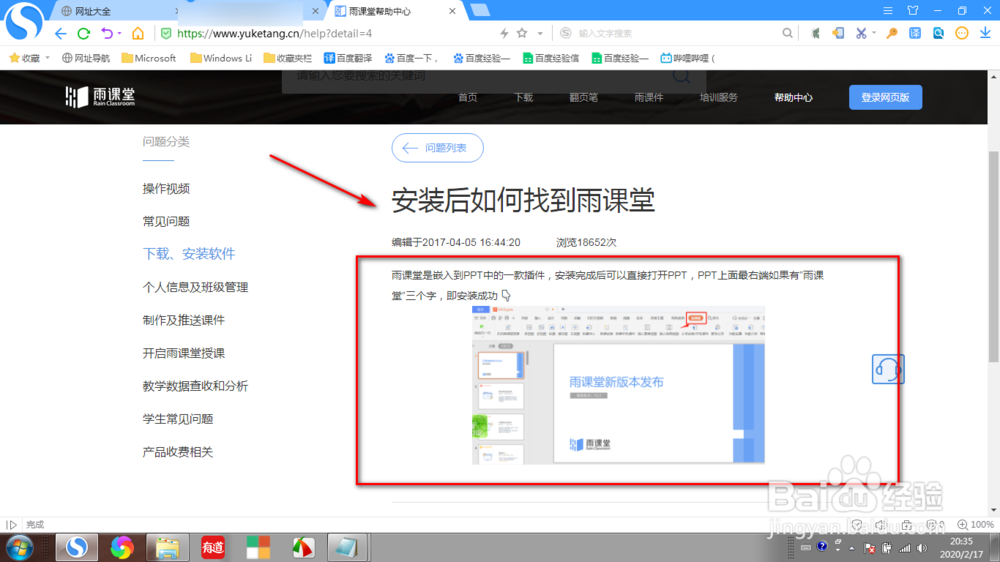Open 下载 in the site navigation
Image resolution: width=1000 pixels, height=562 pixels.
pos(523,98)
